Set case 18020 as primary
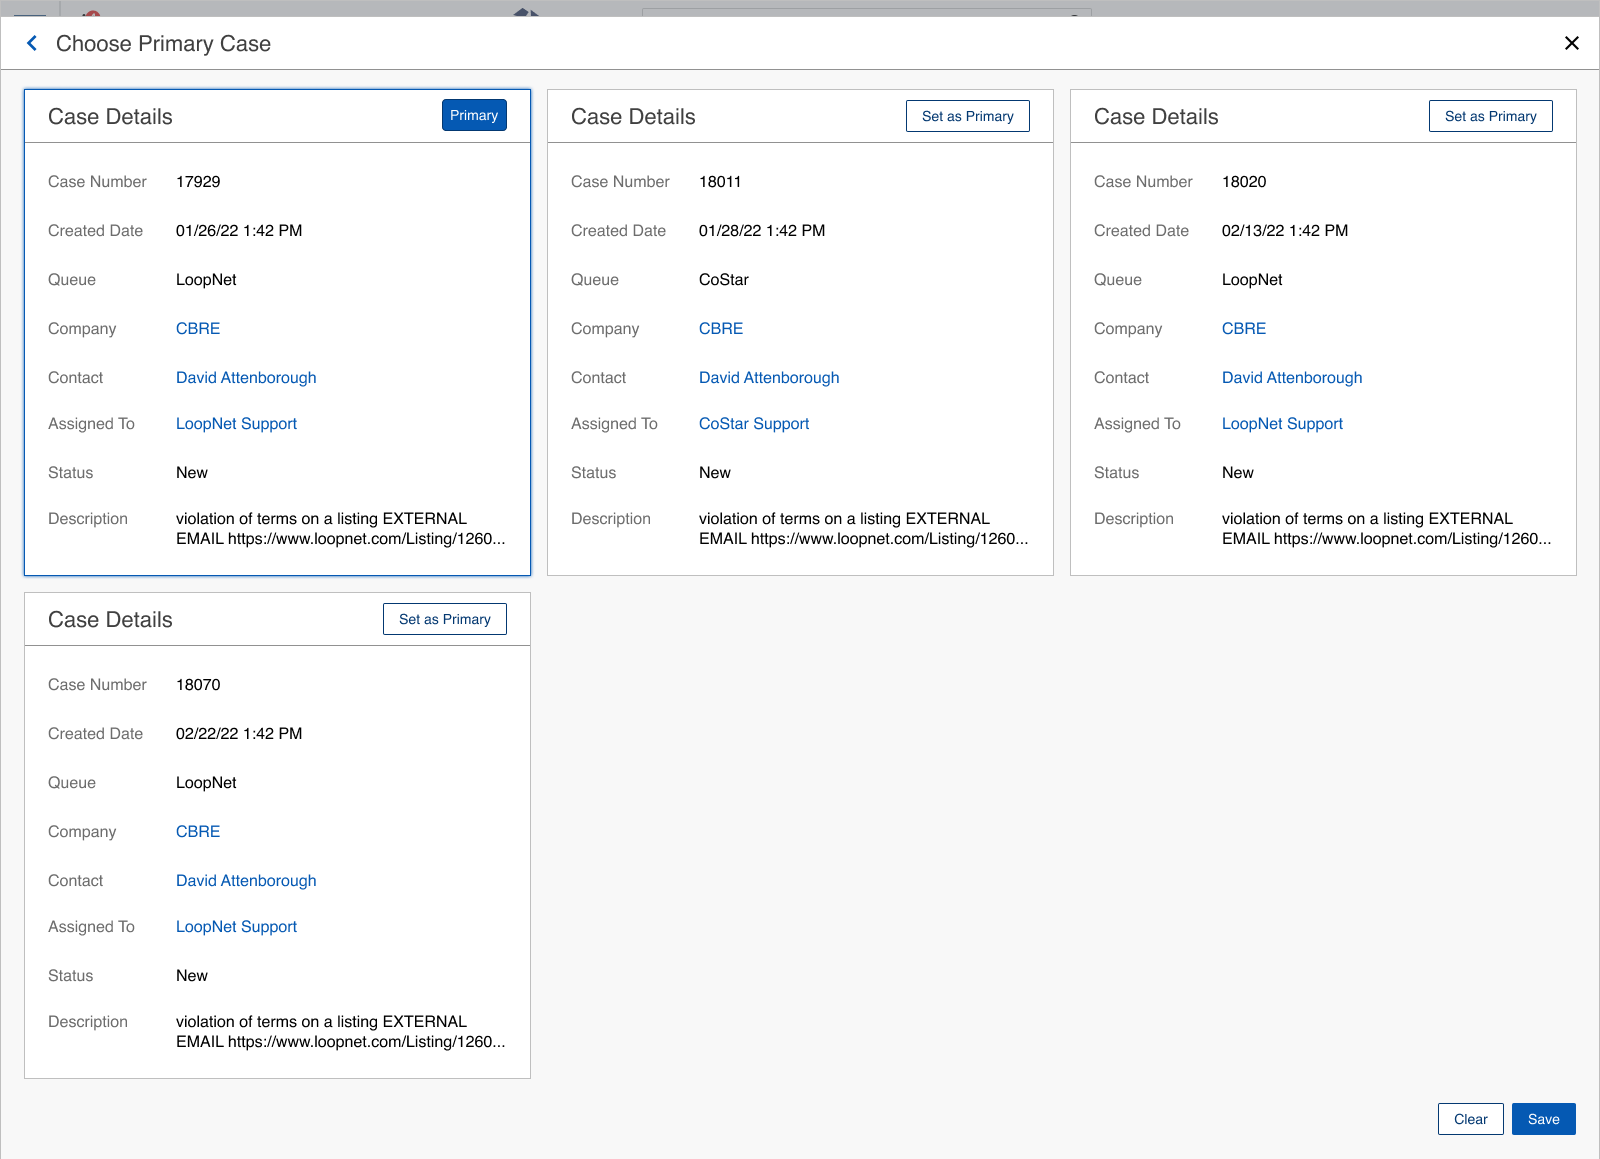 coord(1490,116)
